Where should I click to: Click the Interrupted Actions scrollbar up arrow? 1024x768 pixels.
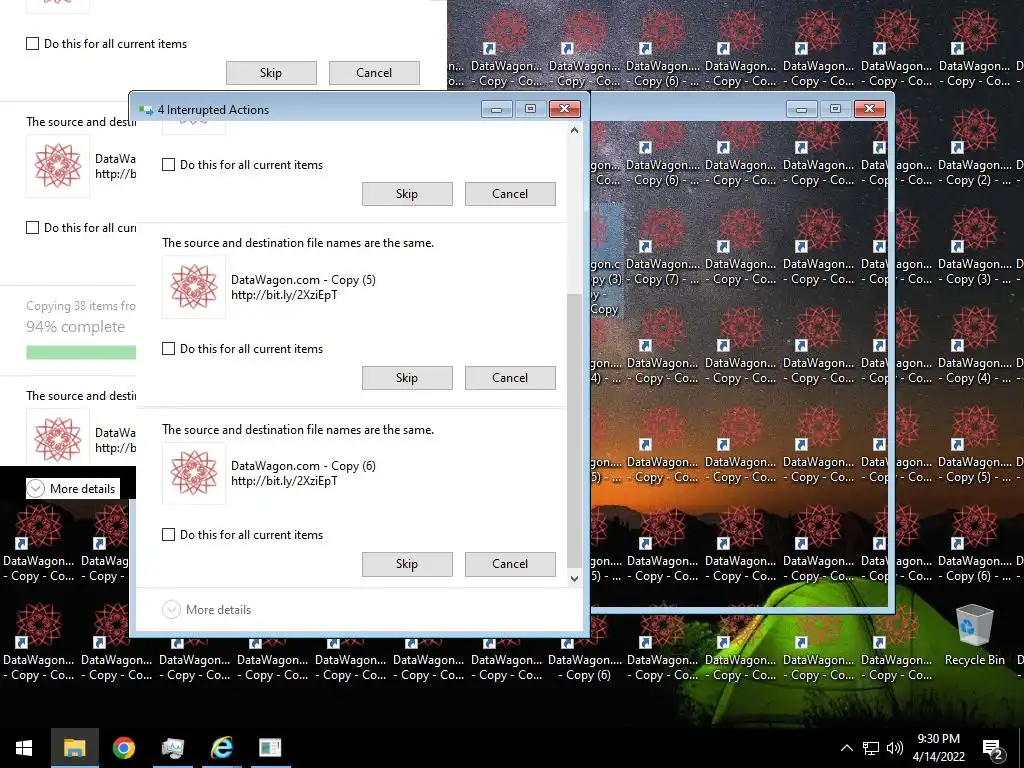[574, 131]
